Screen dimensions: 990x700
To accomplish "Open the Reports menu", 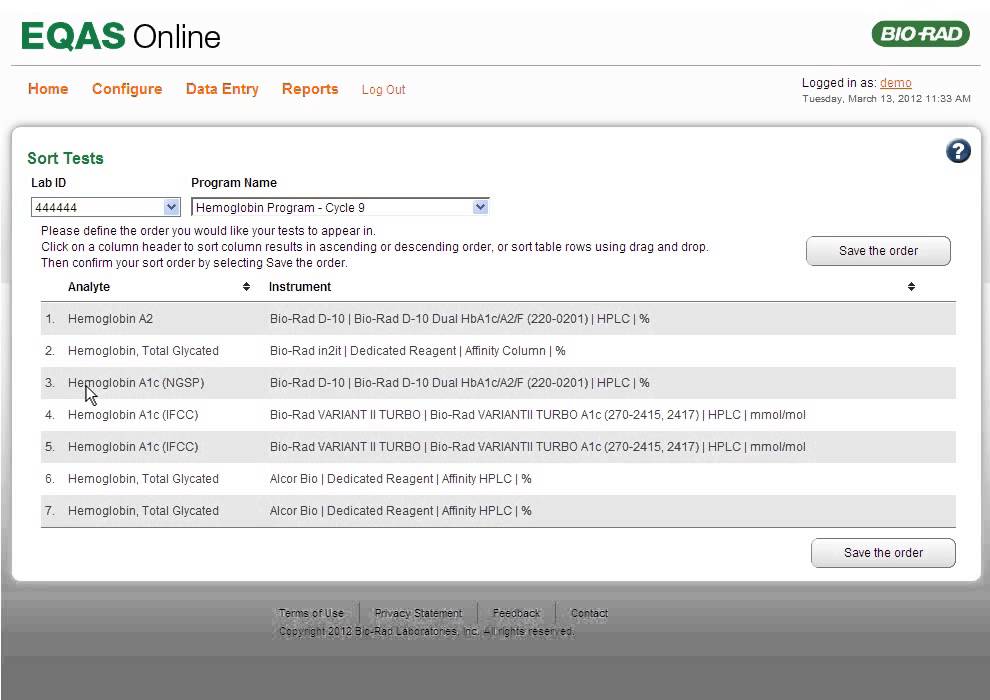I will tap(310, 89).
